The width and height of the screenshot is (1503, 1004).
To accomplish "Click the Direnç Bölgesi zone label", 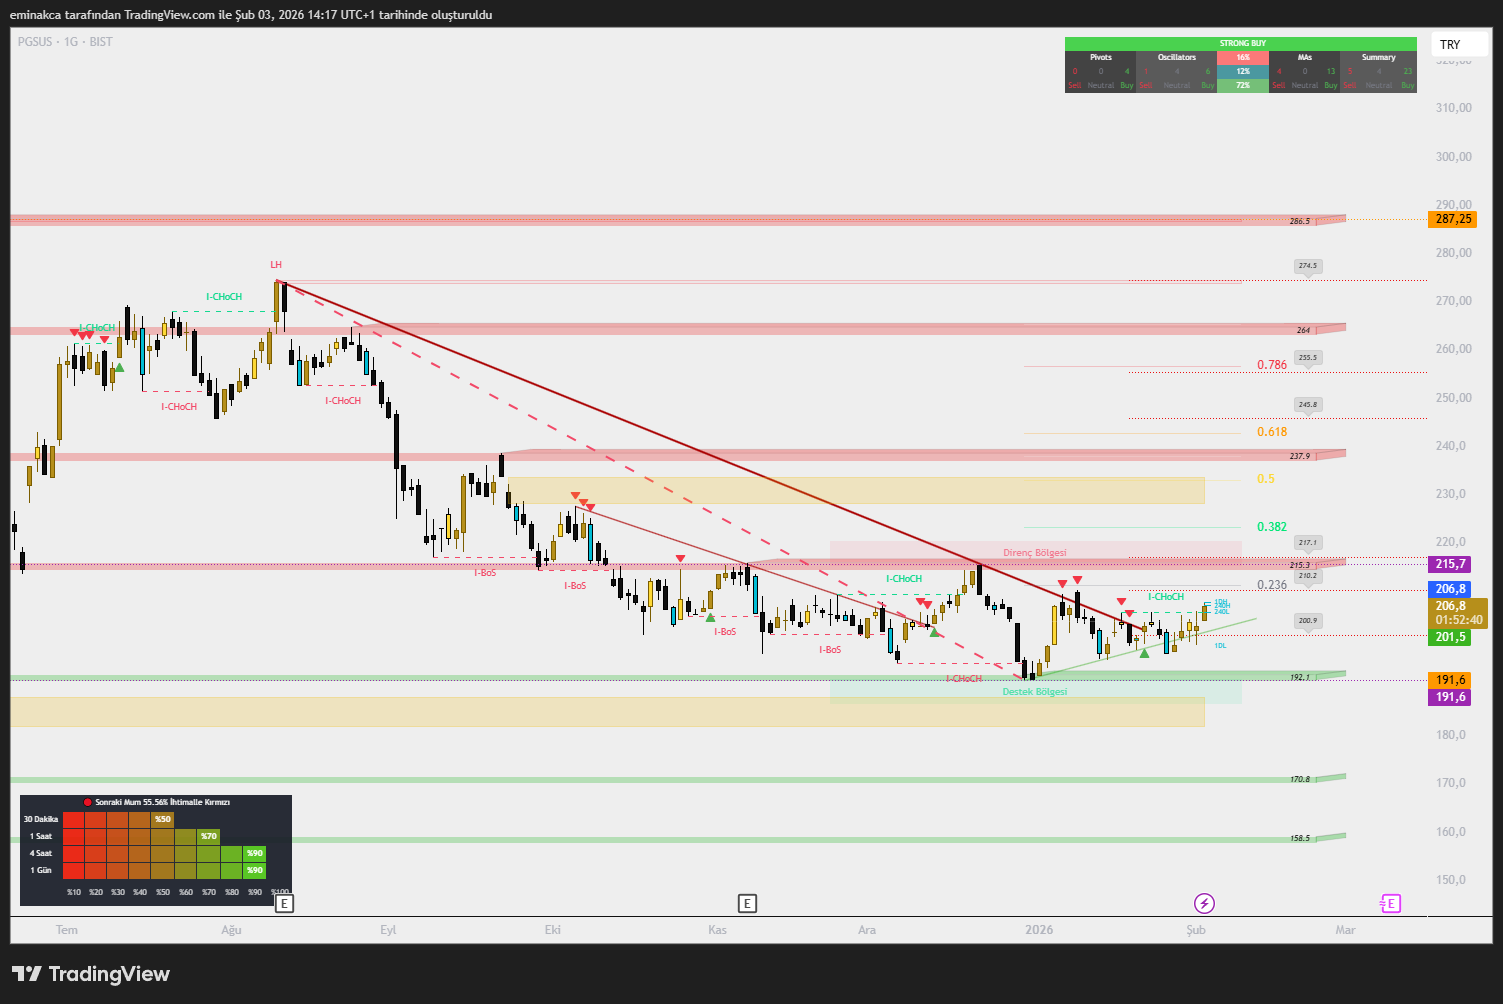I will [1034, 553].
